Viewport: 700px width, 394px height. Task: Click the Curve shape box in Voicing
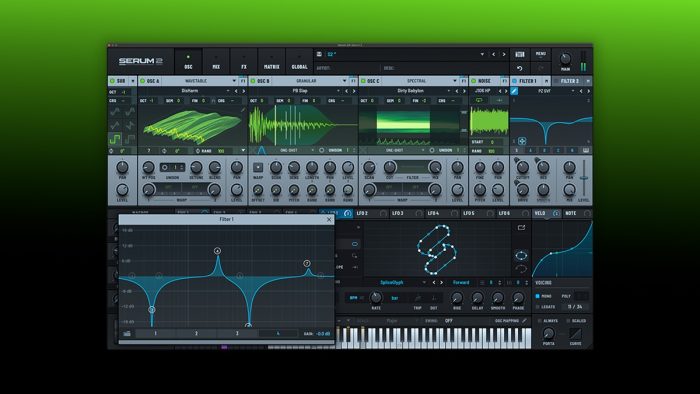[x=575, y=333]
